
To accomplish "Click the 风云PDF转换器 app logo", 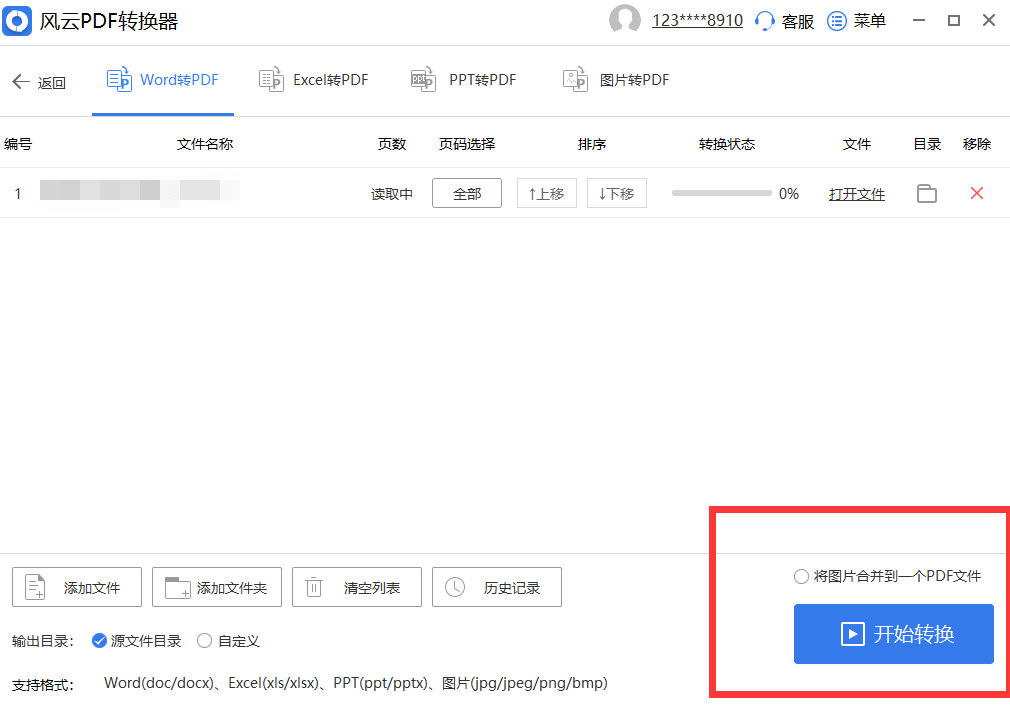I will (17, 21).
